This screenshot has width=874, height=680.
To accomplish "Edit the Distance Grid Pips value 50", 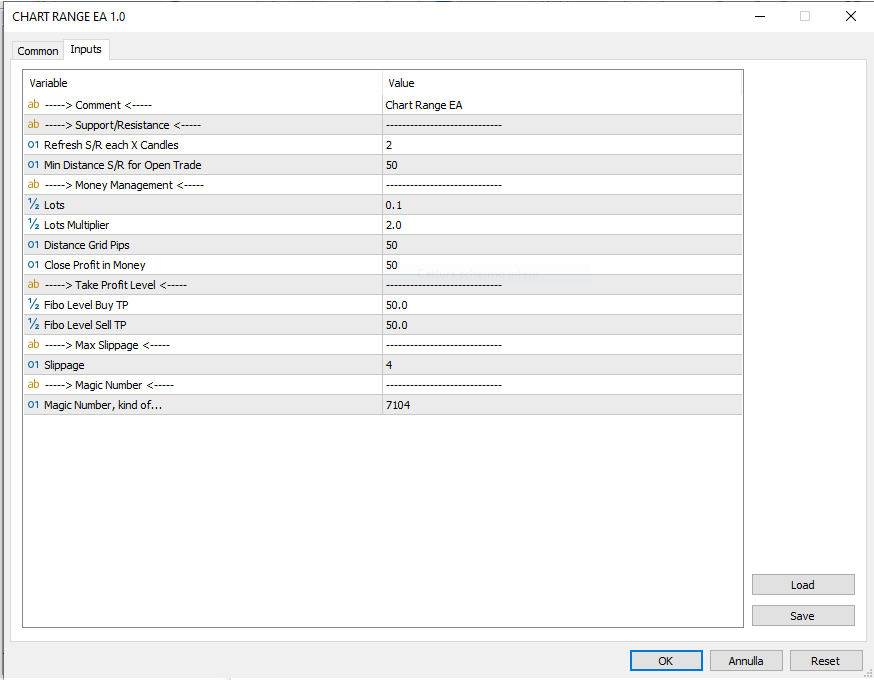I will pos(562,245).
